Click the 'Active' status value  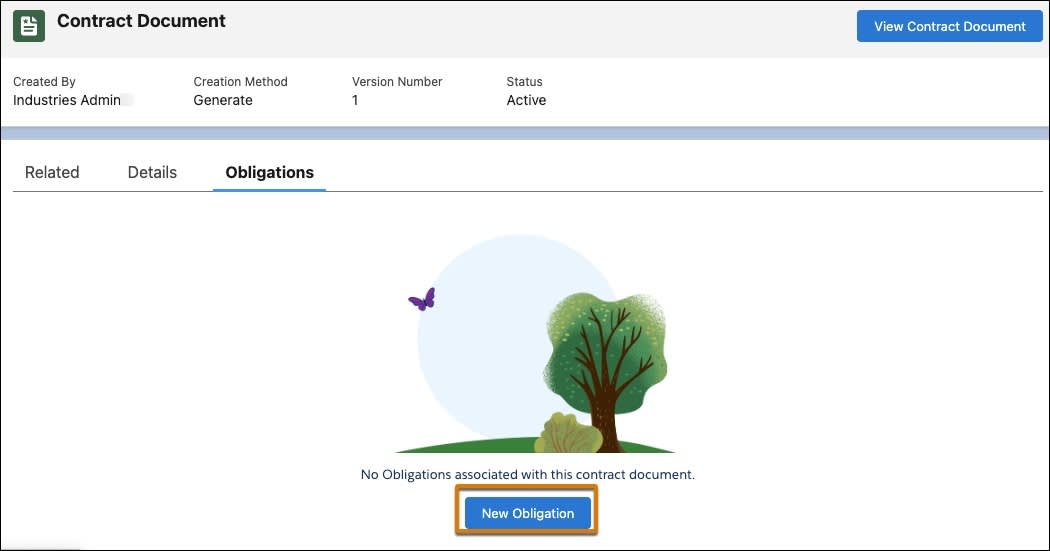[x=526, y=100]
